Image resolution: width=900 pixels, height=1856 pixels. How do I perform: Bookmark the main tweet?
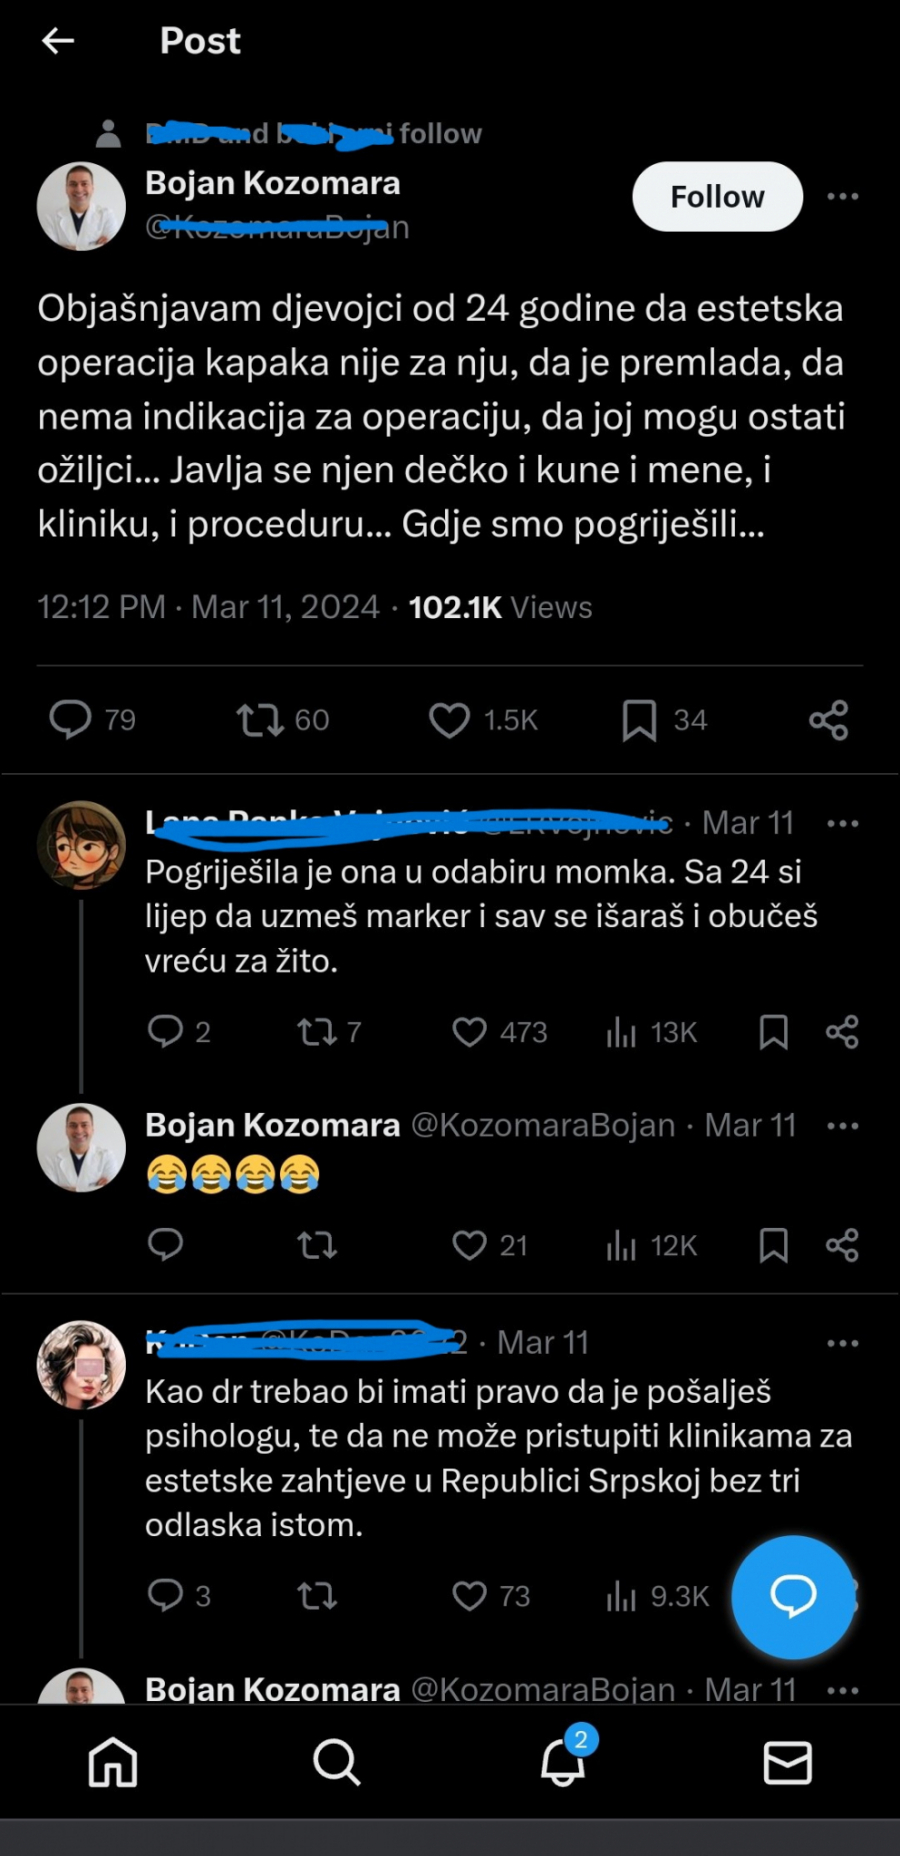[x=639, y=719]
